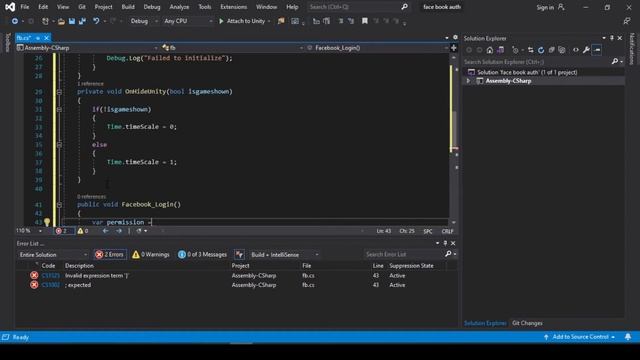Image resolution: width=640 pixels, height=360 pixels.
Task: Click the Undo arrow icon
Action: click(96, 21)
